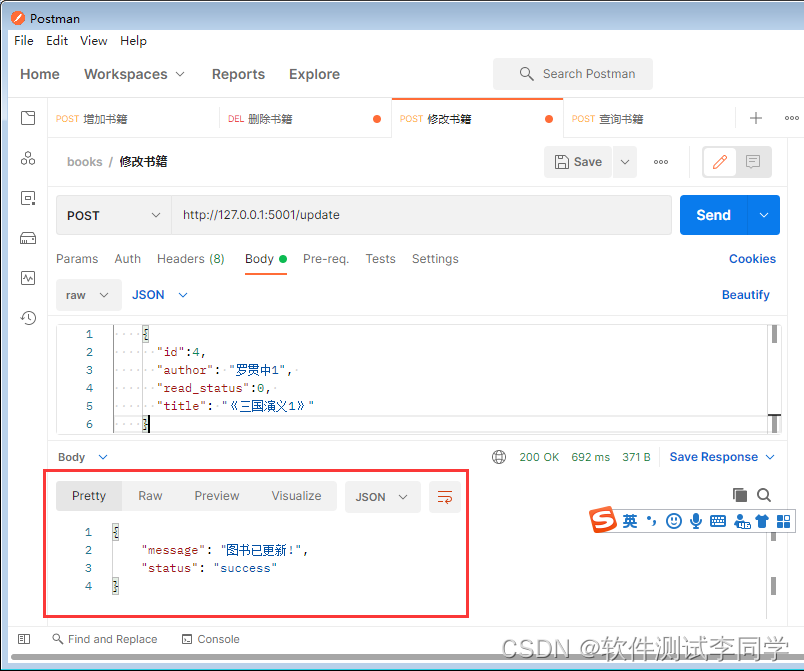This screenshot has height=671, width=804.
Task: Open Sogou toolbox grid icon
Action: [783, 521]
